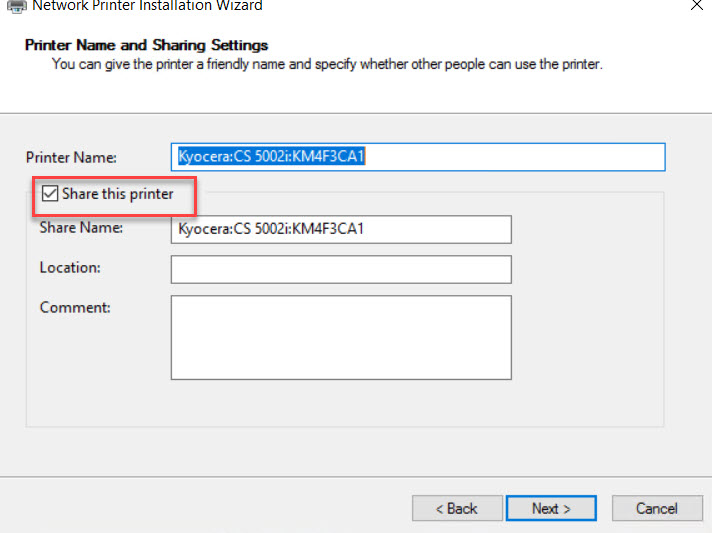
Task: Proceed with the Next button
Action: coord(551,508)
